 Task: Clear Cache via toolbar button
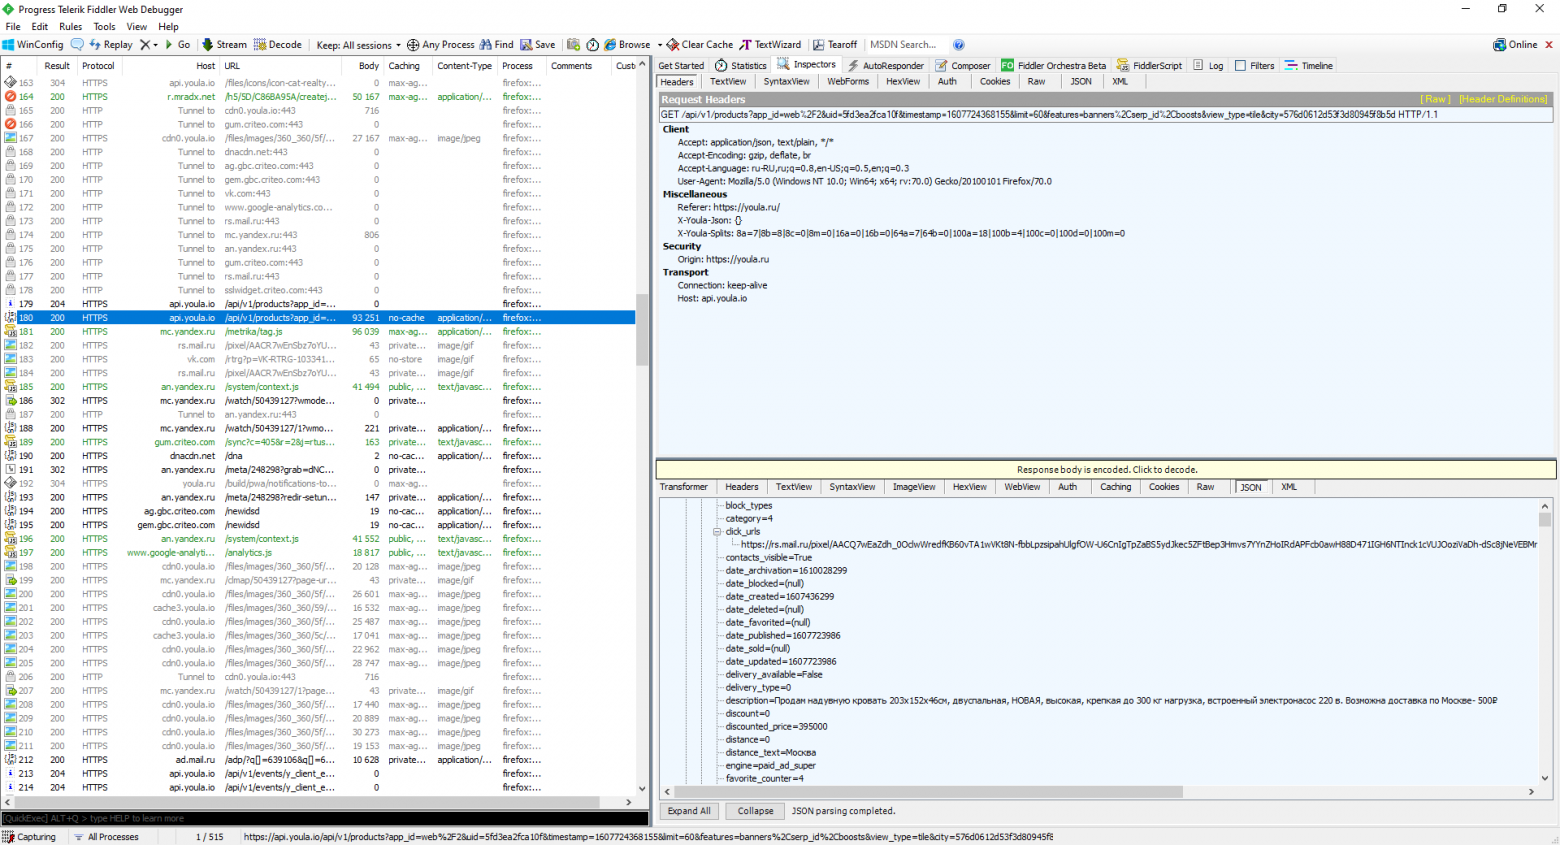(x=700, y=45)
